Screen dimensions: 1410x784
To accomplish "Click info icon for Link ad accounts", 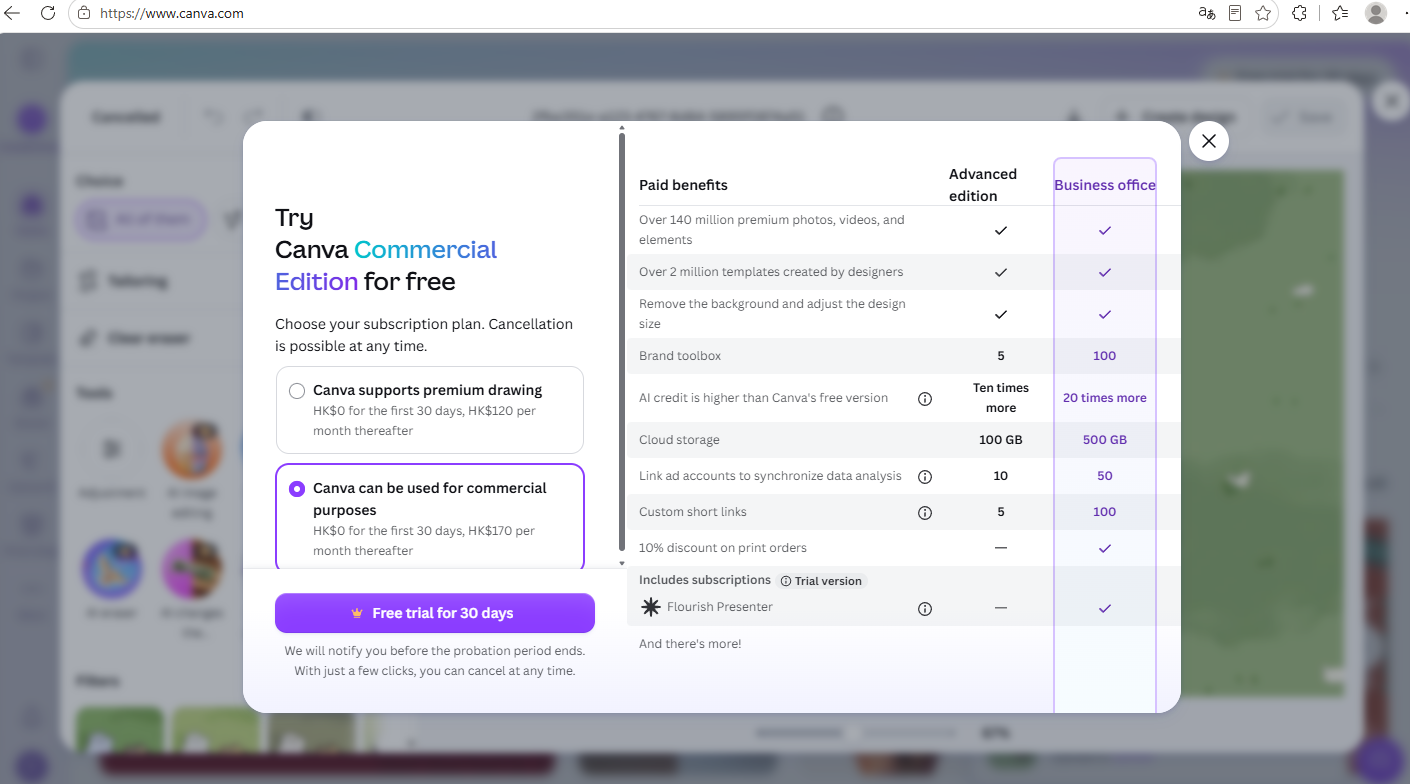I will click(x=925, y=477).
